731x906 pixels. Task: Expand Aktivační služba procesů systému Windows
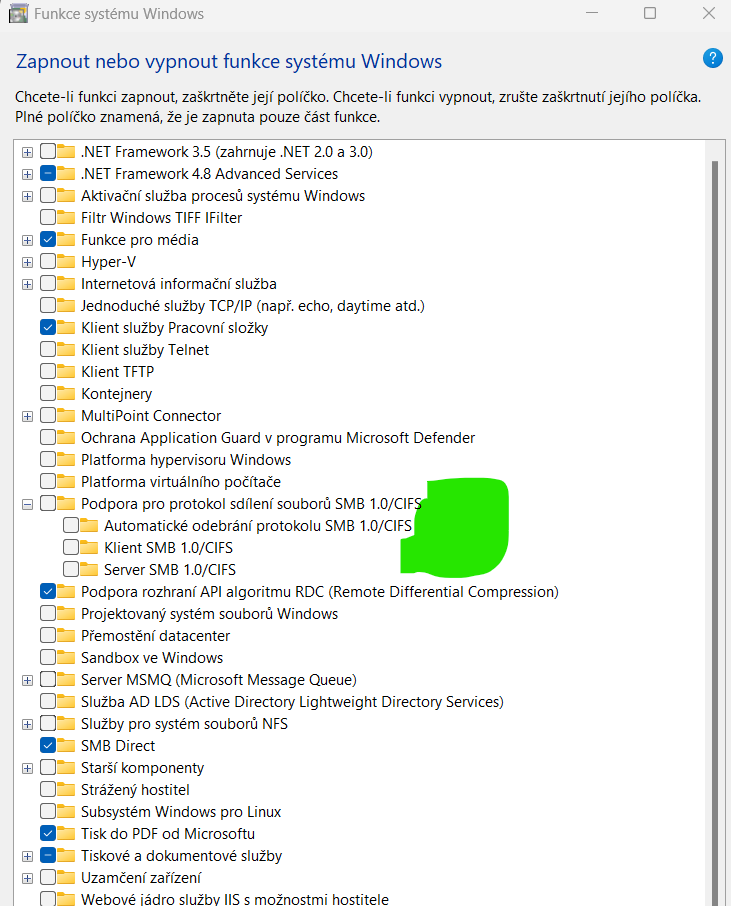click(x=27, y=196)
